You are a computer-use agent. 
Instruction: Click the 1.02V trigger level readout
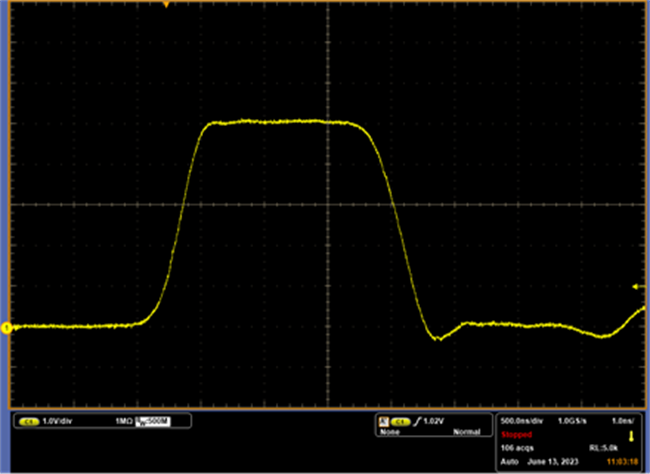click(x=436, y=421)
